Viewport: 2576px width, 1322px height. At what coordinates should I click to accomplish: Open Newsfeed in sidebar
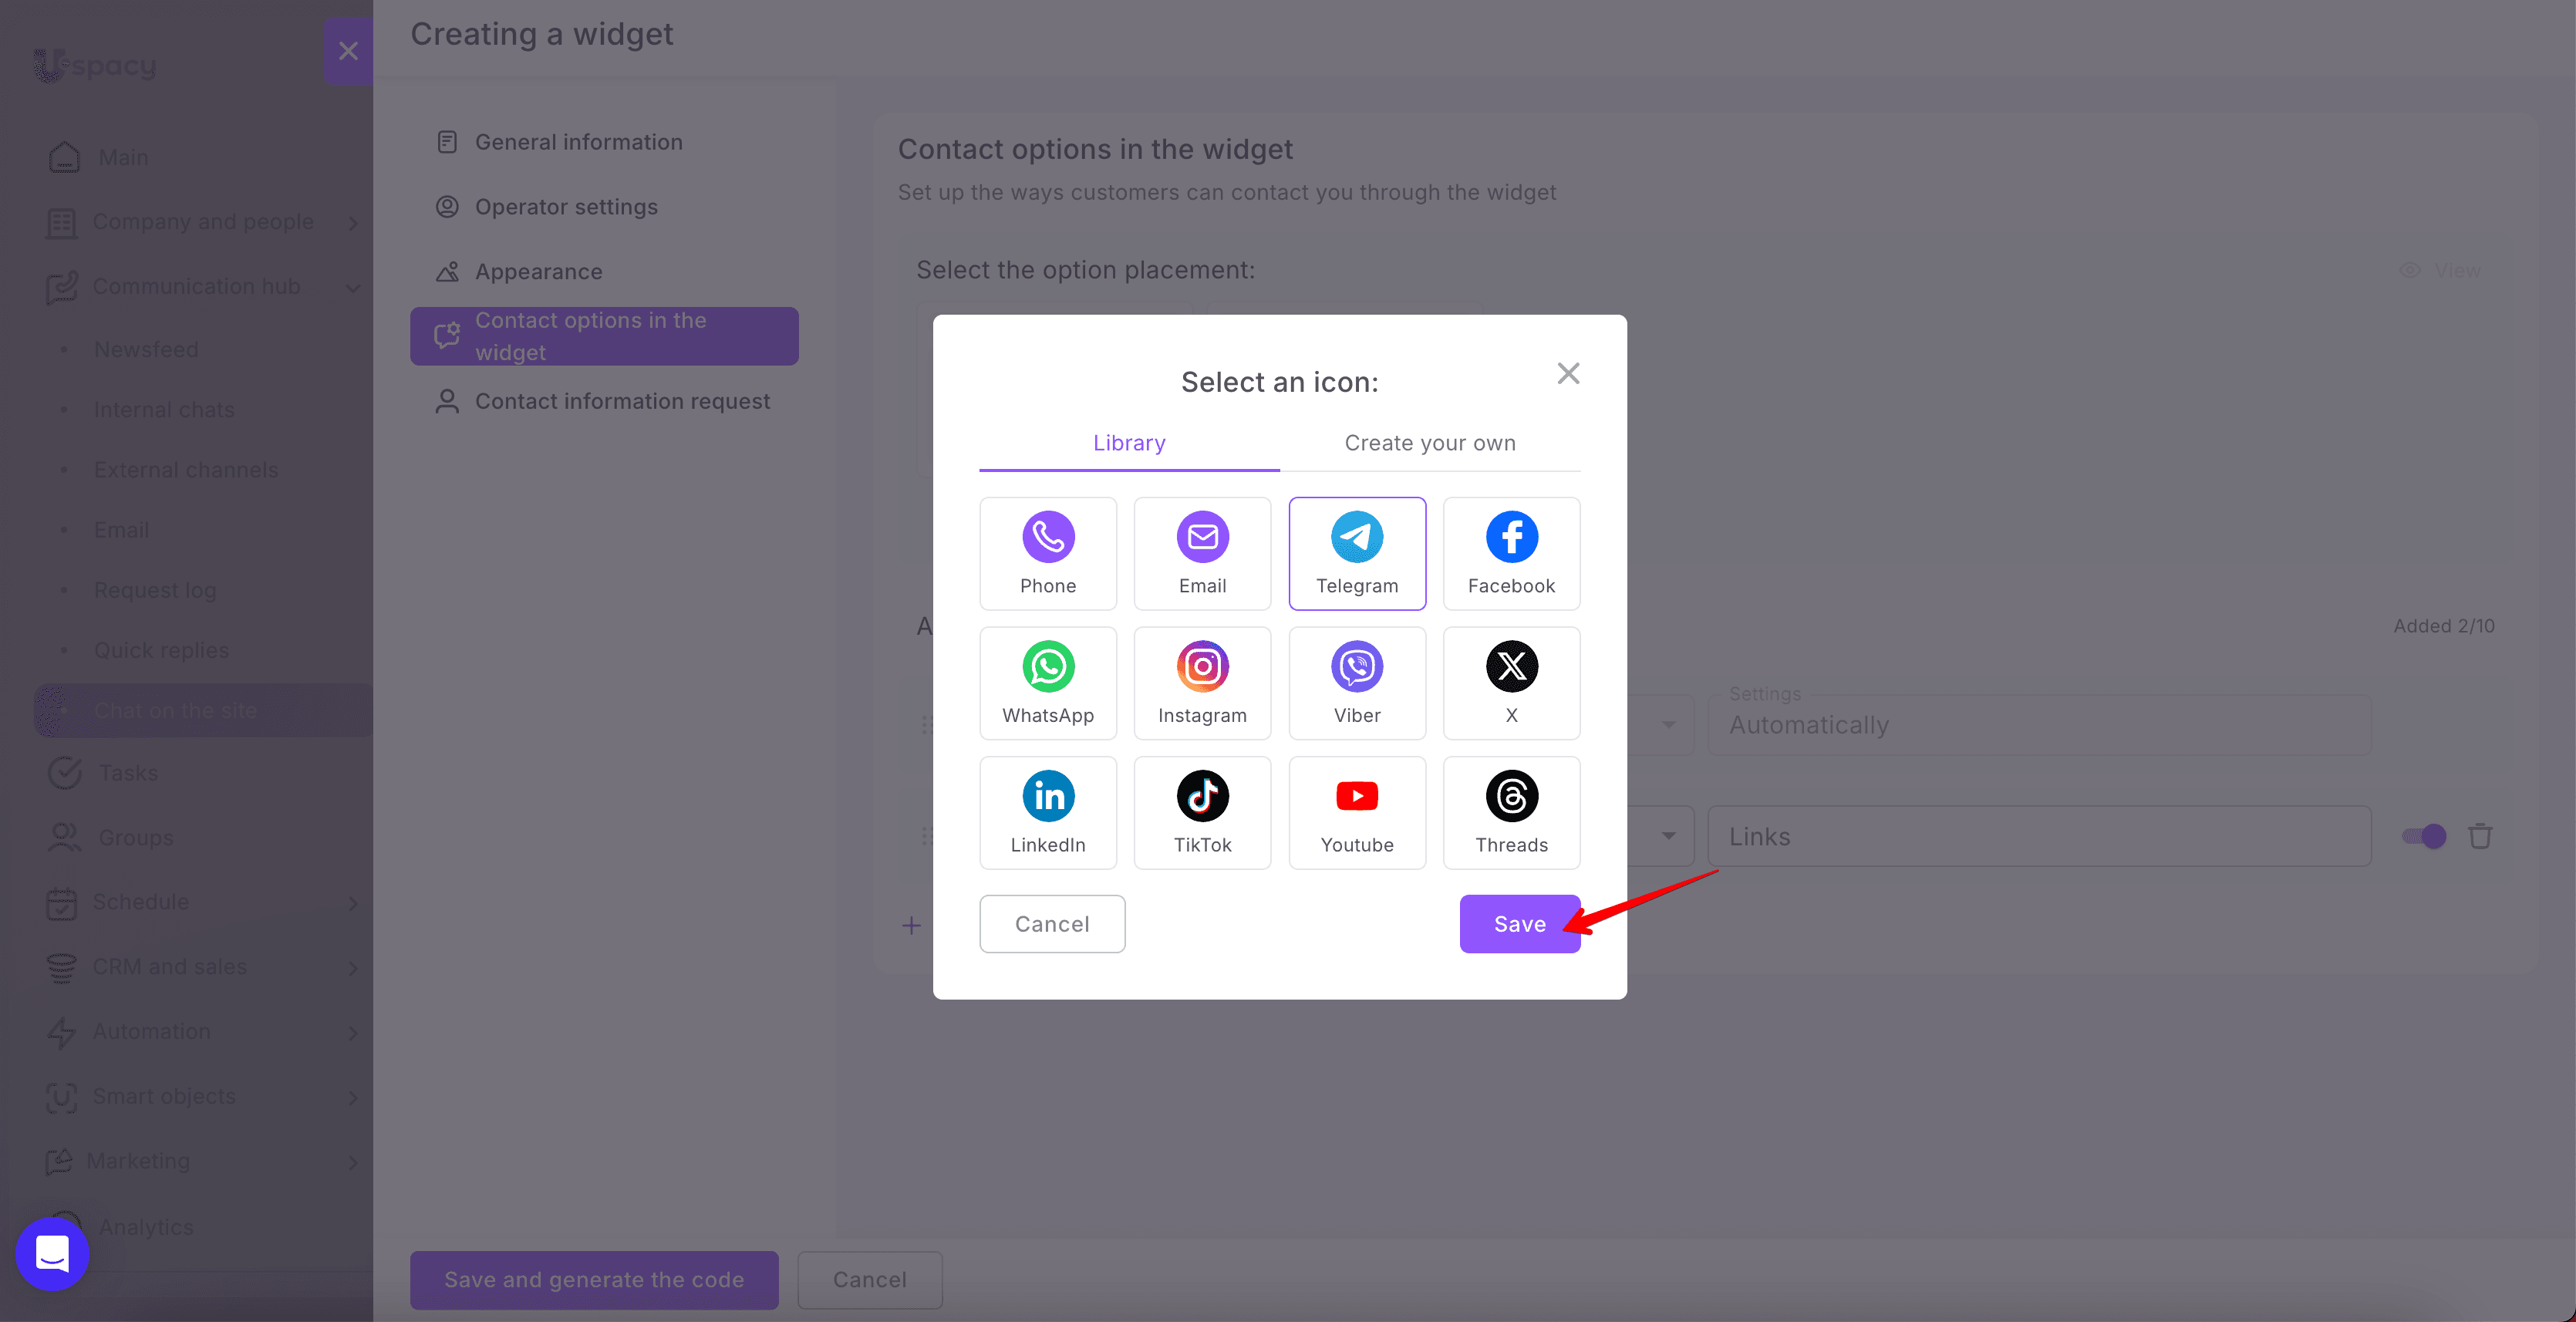click(x=146, y=350)
